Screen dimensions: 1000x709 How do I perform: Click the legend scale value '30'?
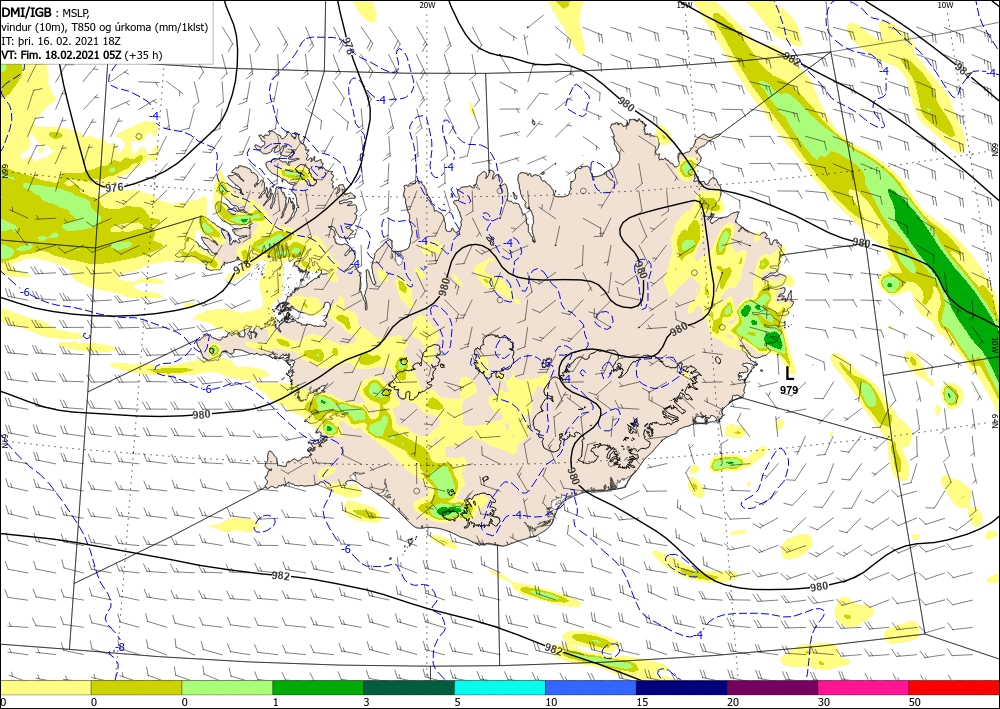pos(823,702)
